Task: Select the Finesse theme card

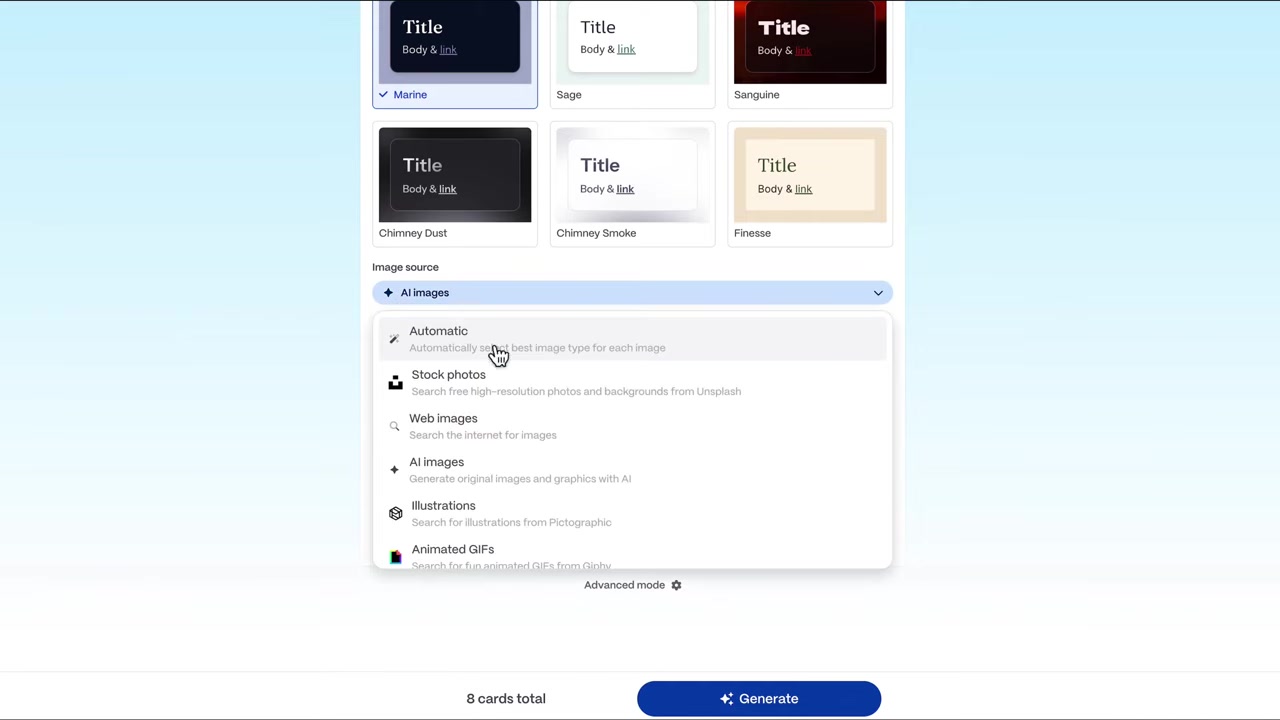Action: coord(810,184)
